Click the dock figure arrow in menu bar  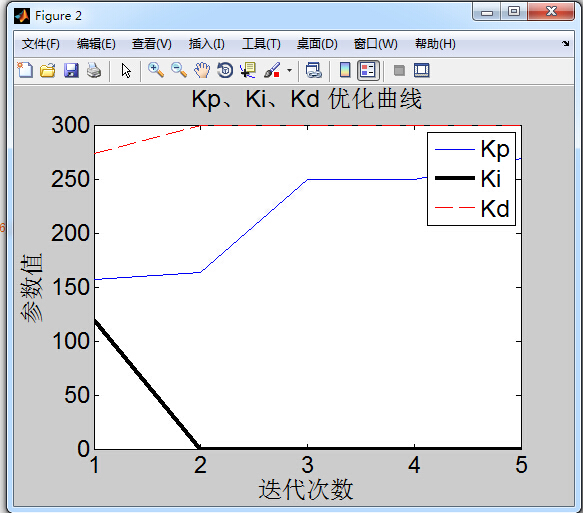point(566,43)
